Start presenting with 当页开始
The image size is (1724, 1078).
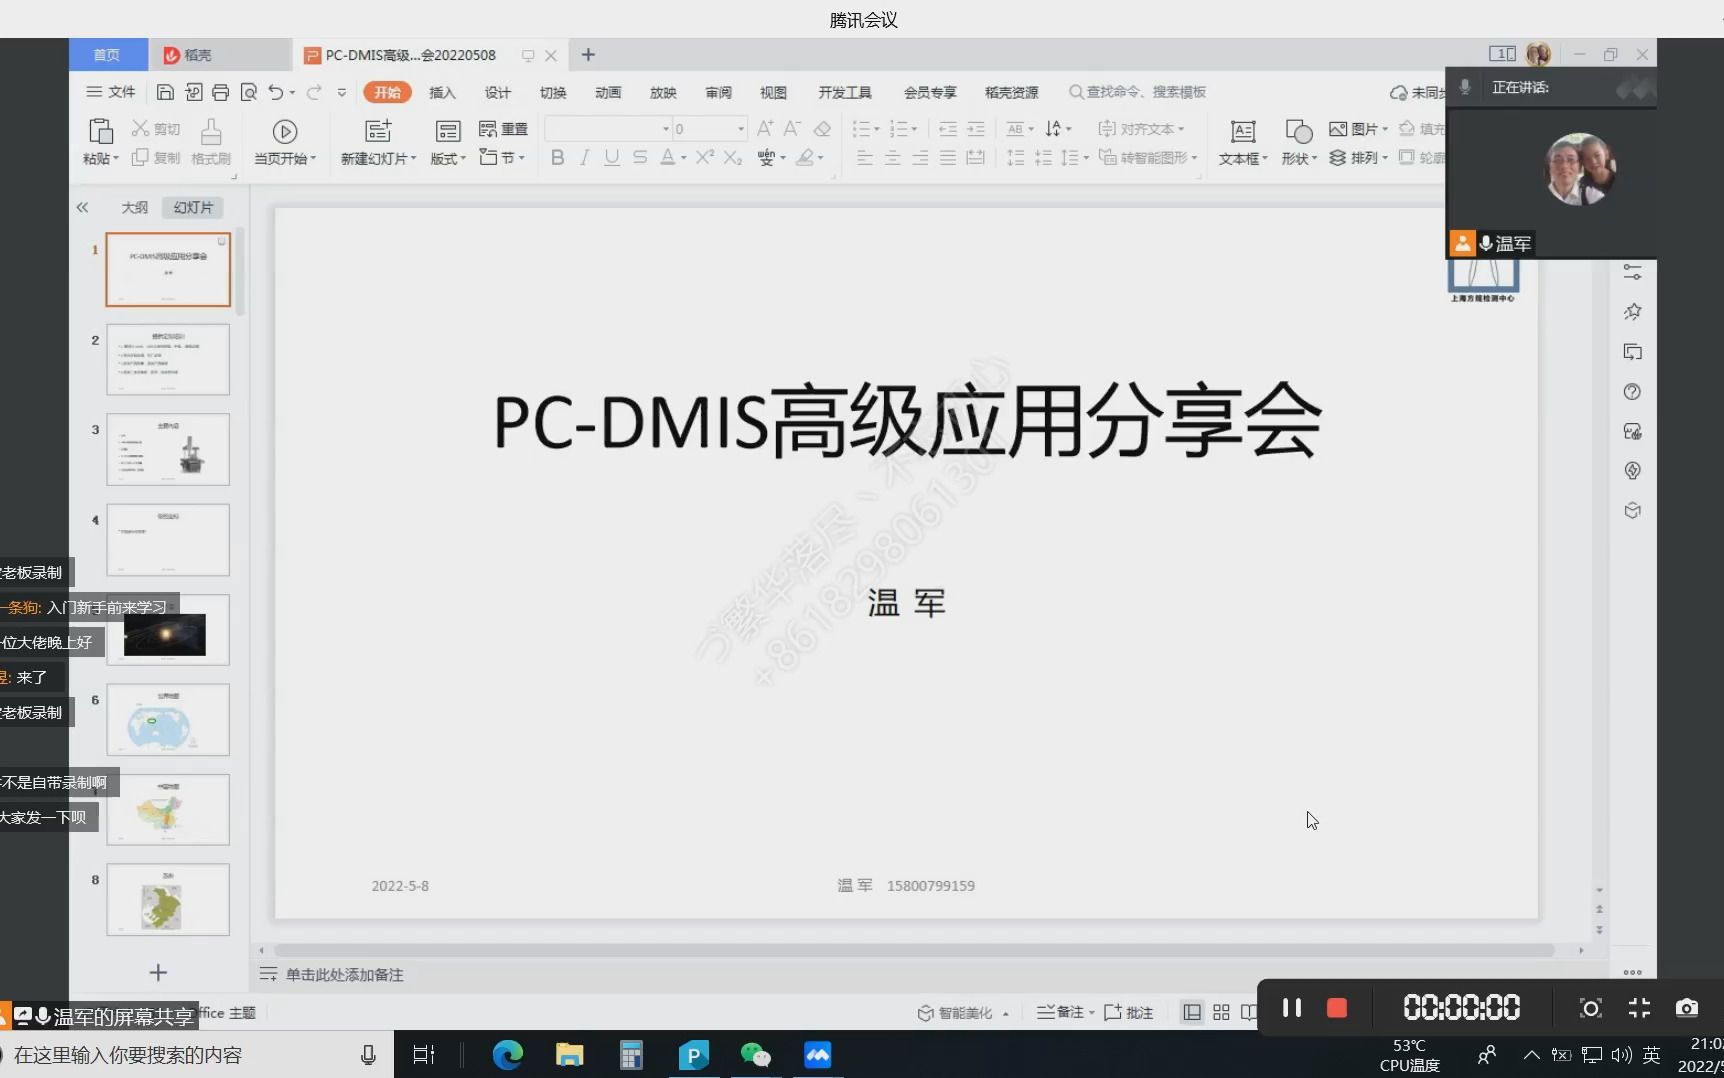point(285,143)
